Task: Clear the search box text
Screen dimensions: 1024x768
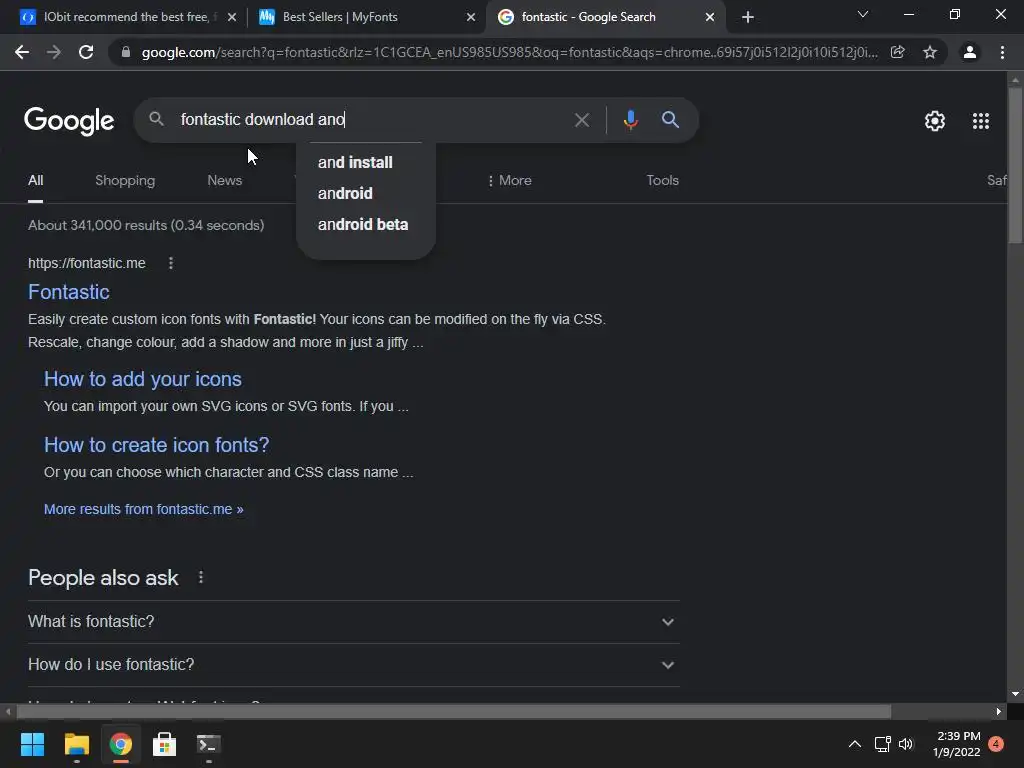Action: [x=582, y=120]
